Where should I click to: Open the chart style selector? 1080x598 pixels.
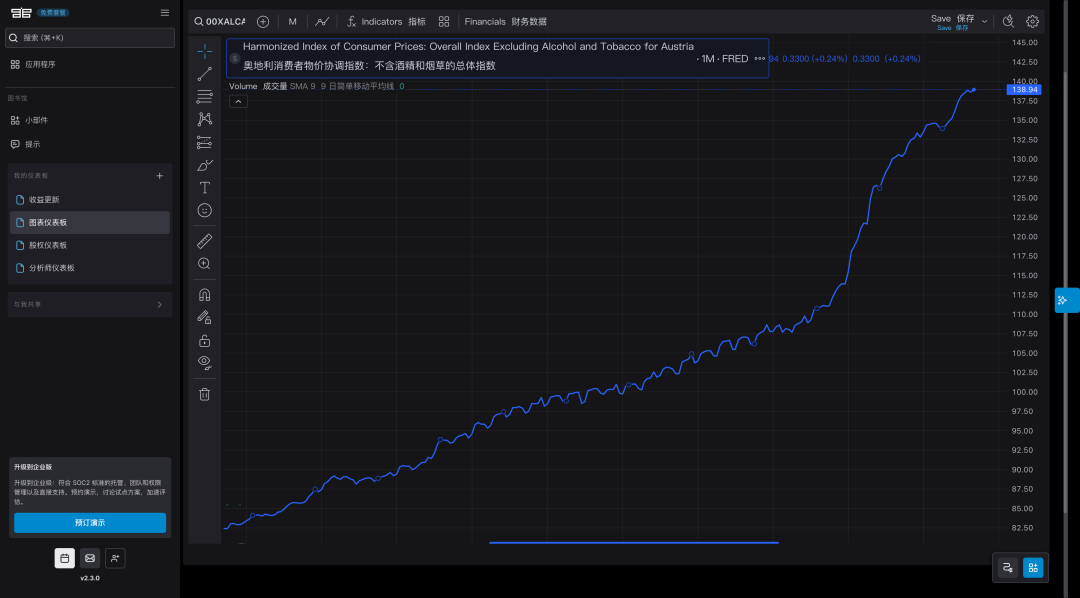click(x=322, y=21)
